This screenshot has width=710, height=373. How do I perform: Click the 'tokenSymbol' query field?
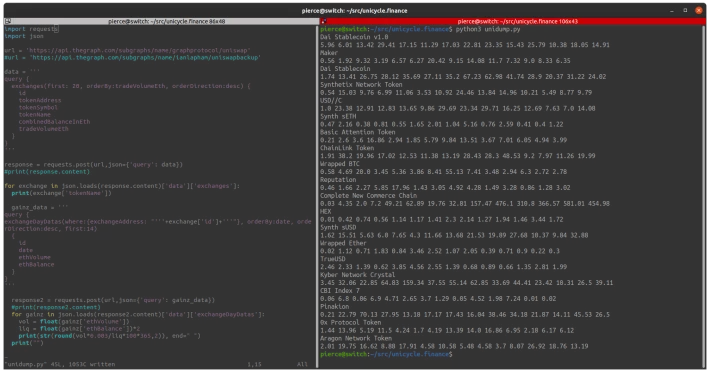[x=38, y=108]
